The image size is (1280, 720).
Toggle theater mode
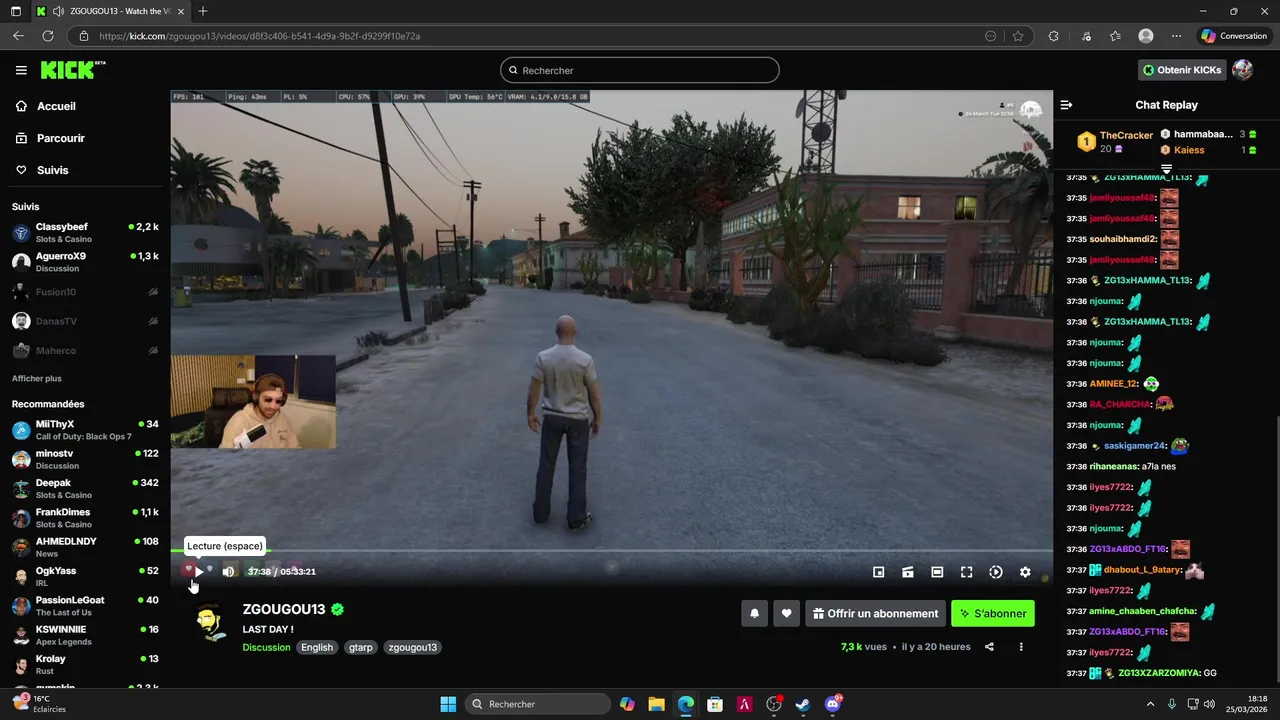(937, 572)
